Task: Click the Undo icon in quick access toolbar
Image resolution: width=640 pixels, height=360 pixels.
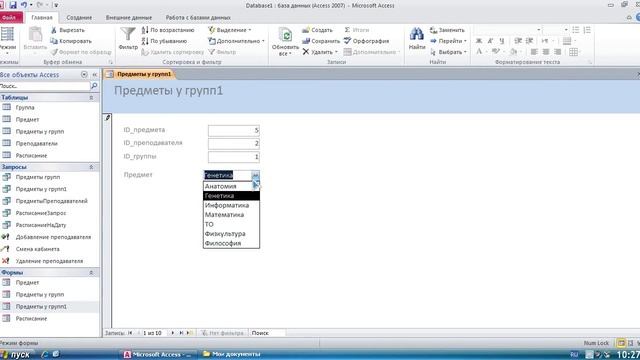Action: click(x=24, y=5)
